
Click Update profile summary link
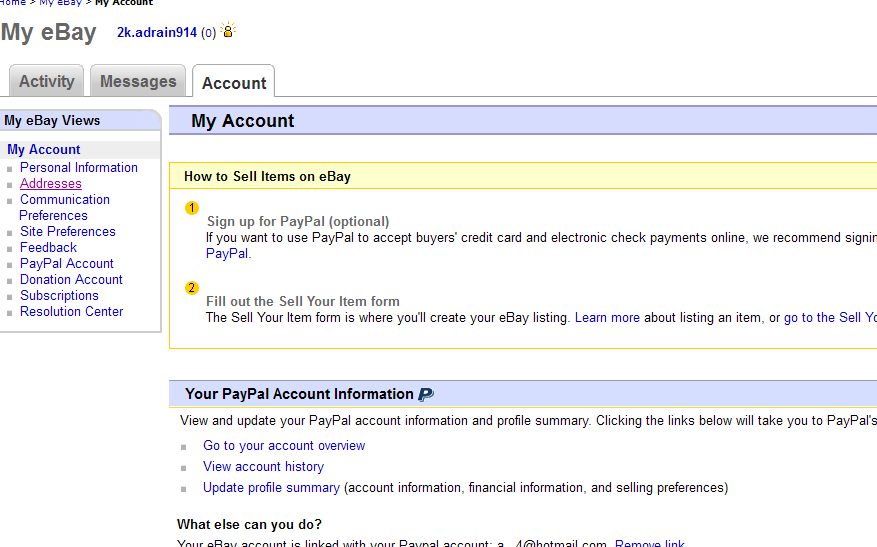point(271,488)
